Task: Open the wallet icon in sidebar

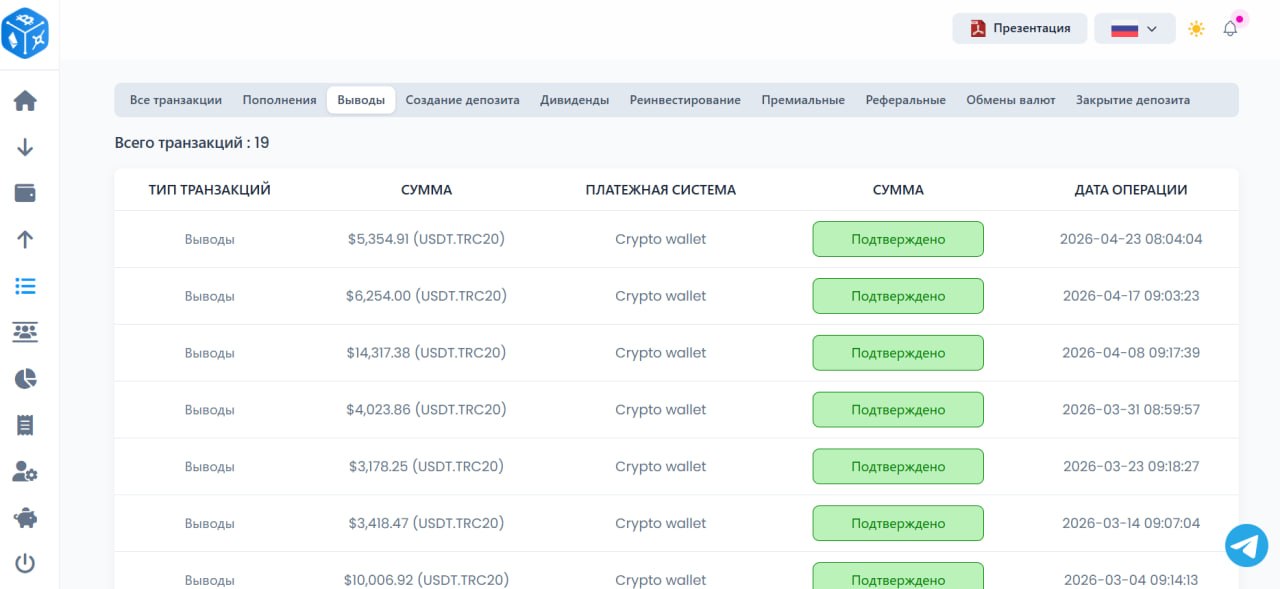Action: [x=25, y=193]
